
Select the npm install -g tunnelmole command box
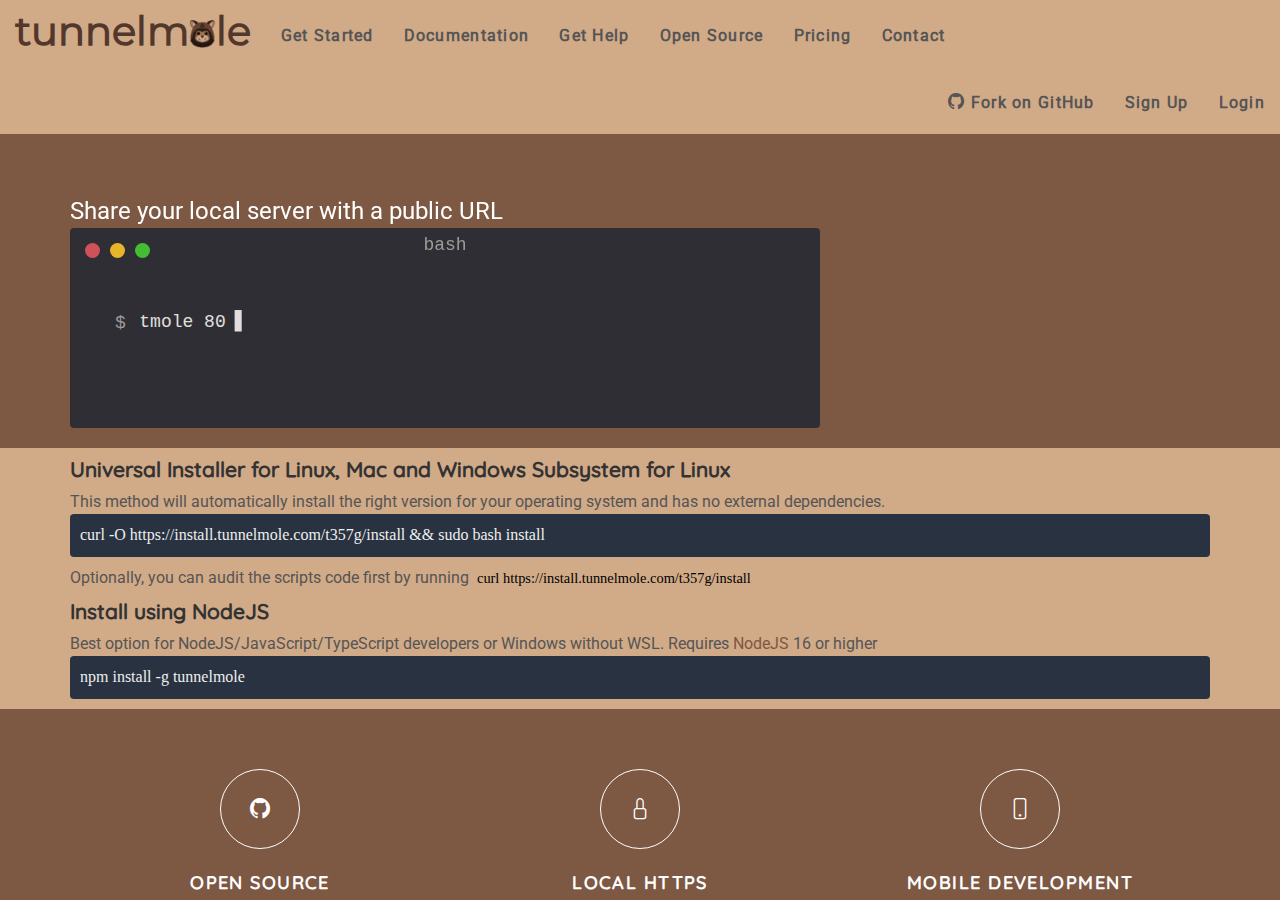(x=640, y=677)
